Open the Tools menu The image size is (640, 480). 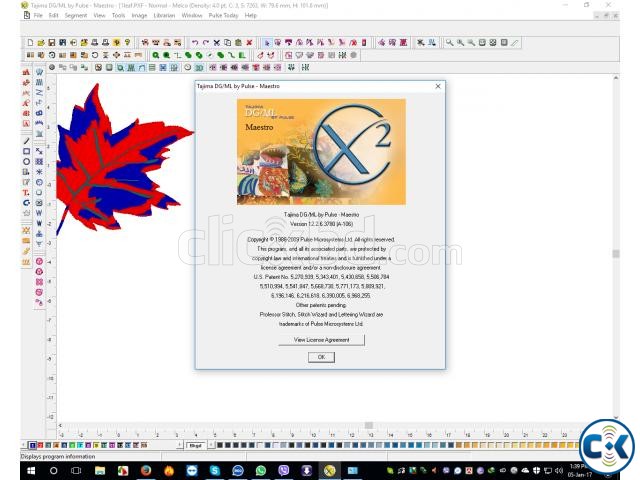[x=118, y=16]
